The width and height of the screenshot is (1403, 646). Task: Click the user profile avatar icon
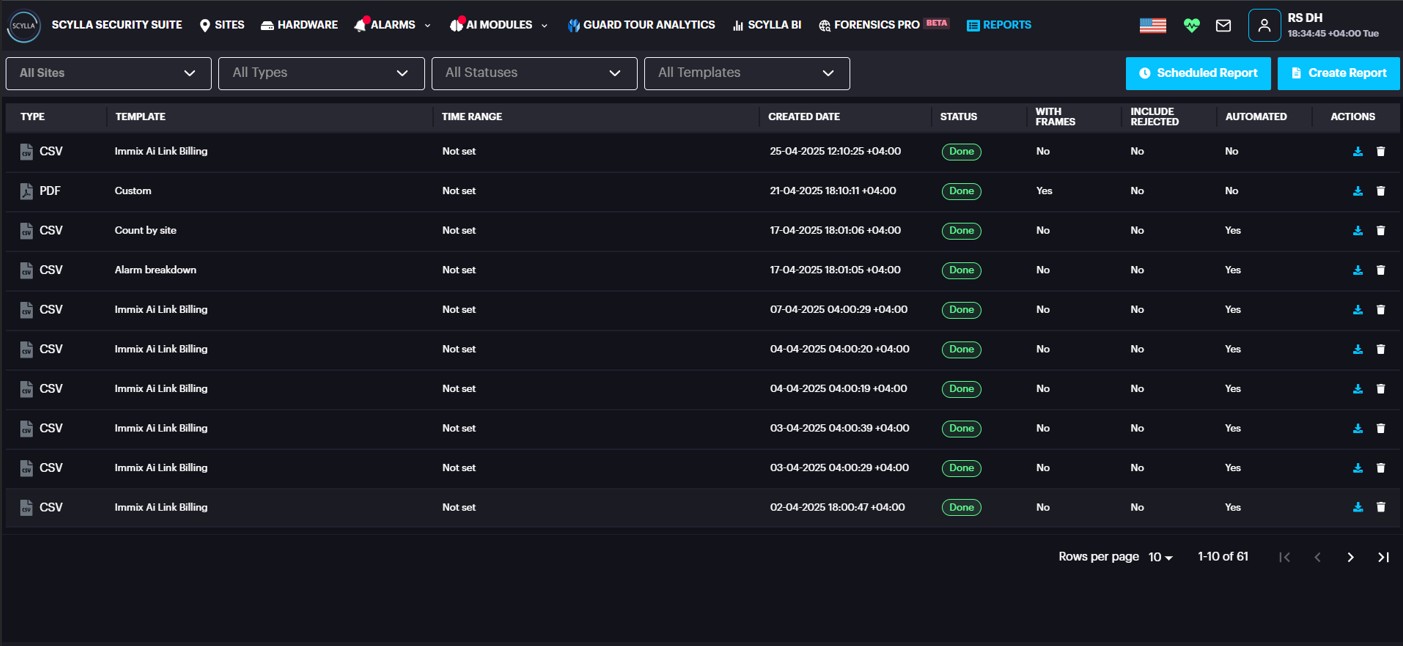1264,26
